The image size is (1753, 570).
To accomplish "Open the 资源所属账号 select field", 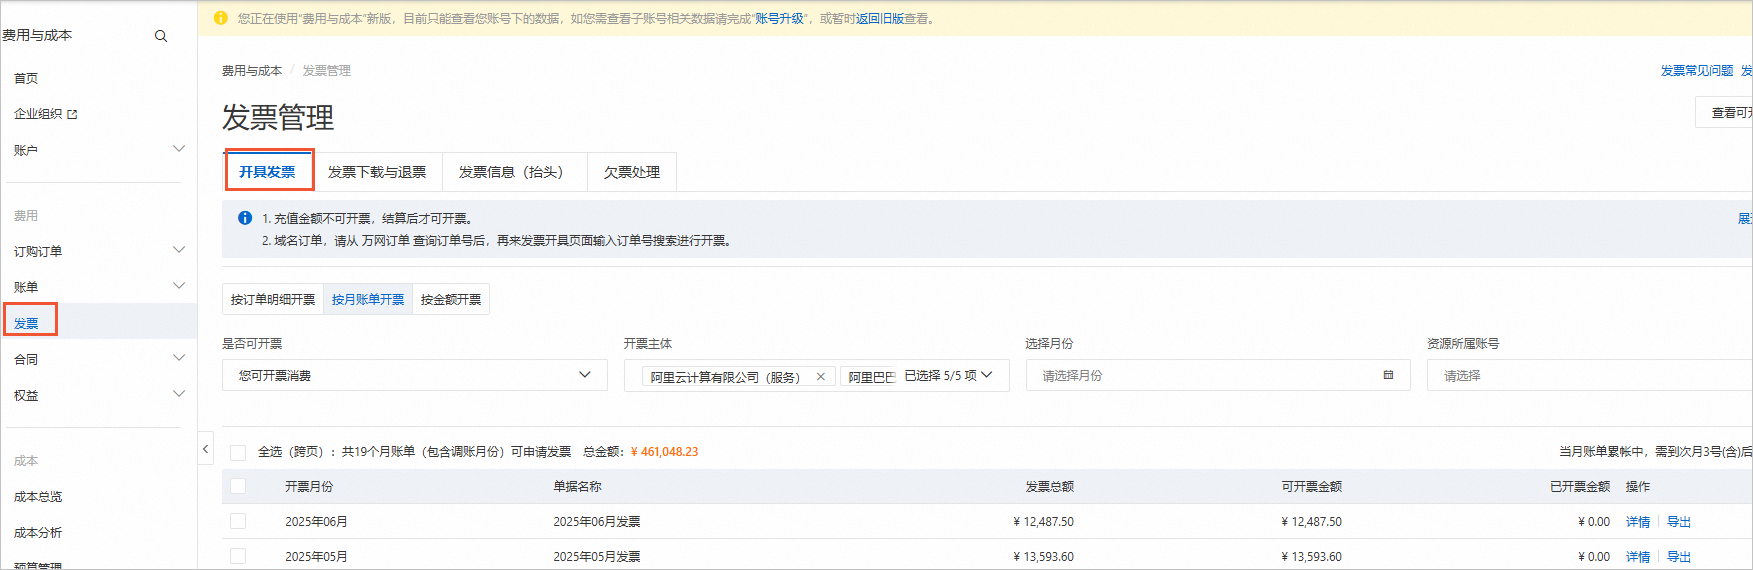I will 1590,375.
